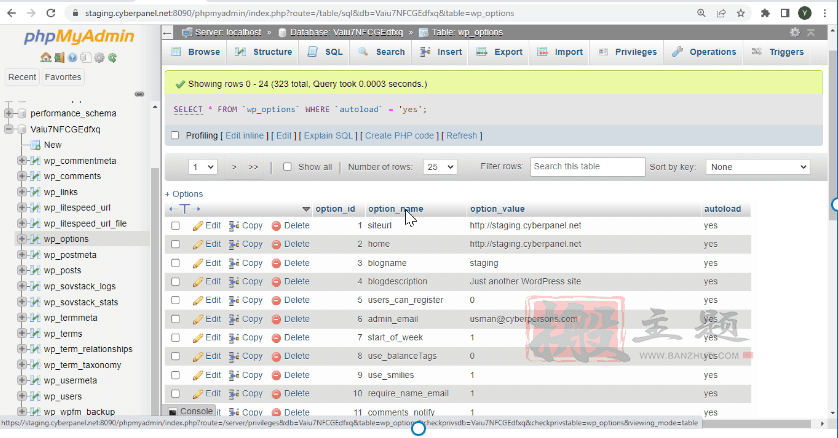Click the browser zoom magnifier icon
838x438 pixels.
tap(701, 13)
